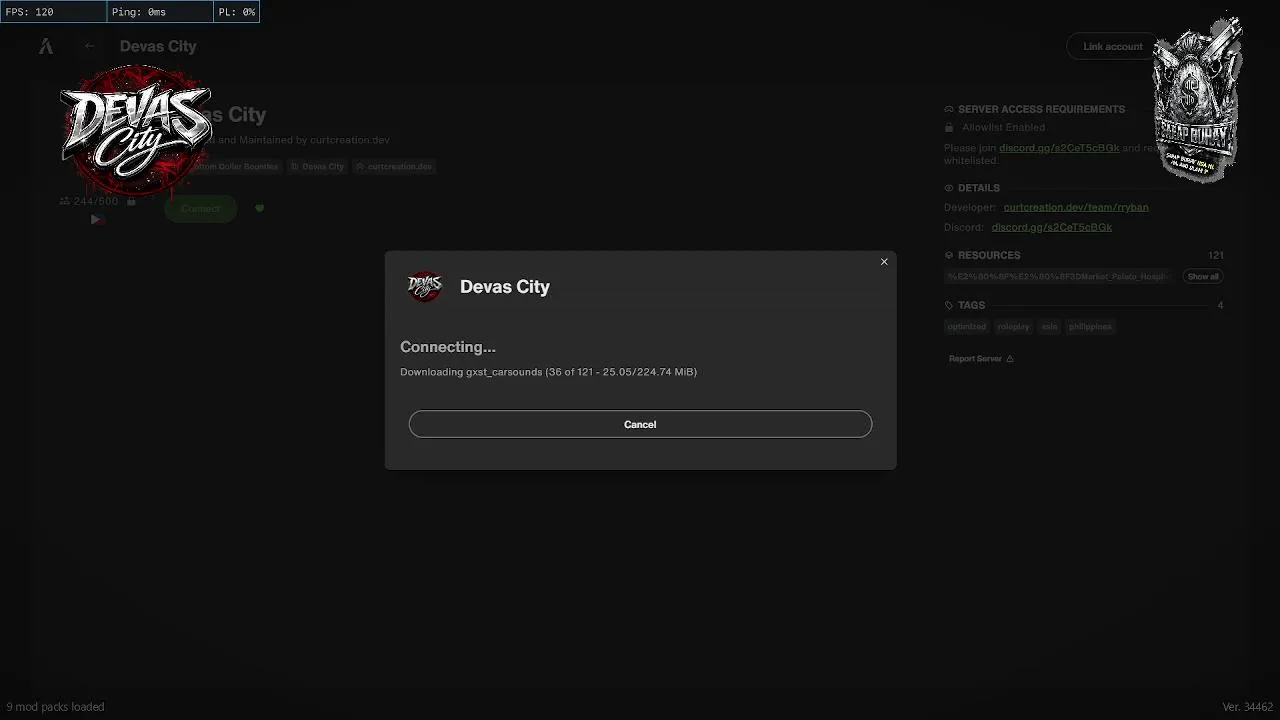The width and height of the screenshot is (1280, 720).
Task: Close the connecting dialog with X
Action: click(x=884, y=262)
